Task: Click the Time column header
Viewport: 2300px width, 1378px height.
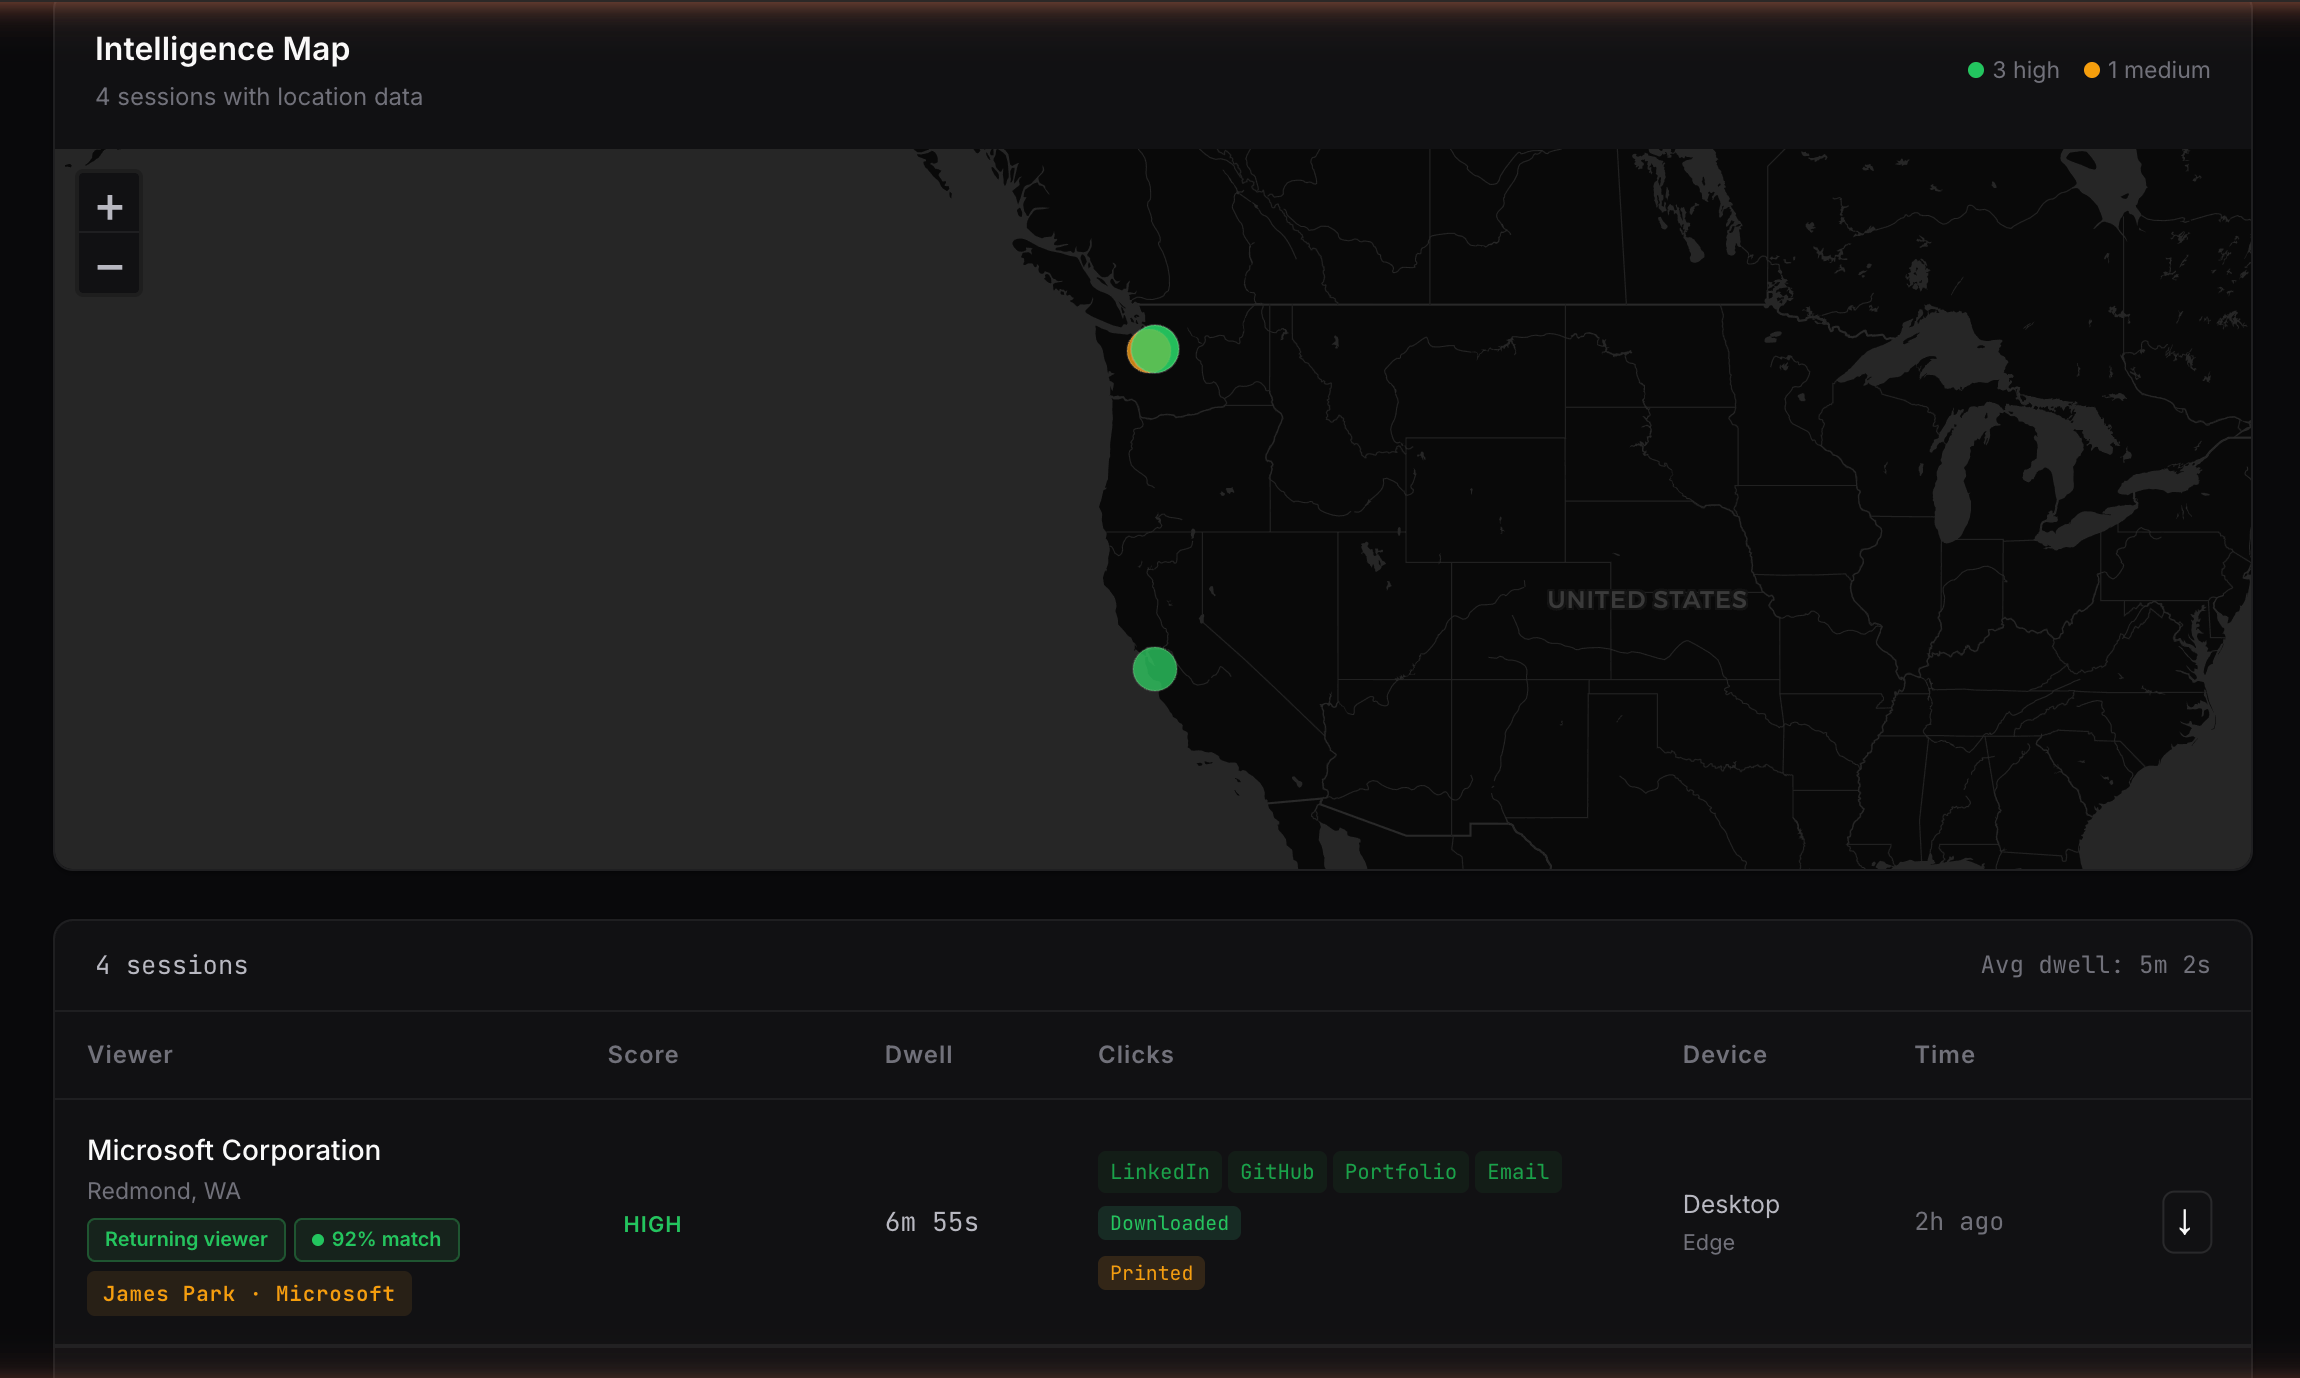Action: pos(1944,1054)
